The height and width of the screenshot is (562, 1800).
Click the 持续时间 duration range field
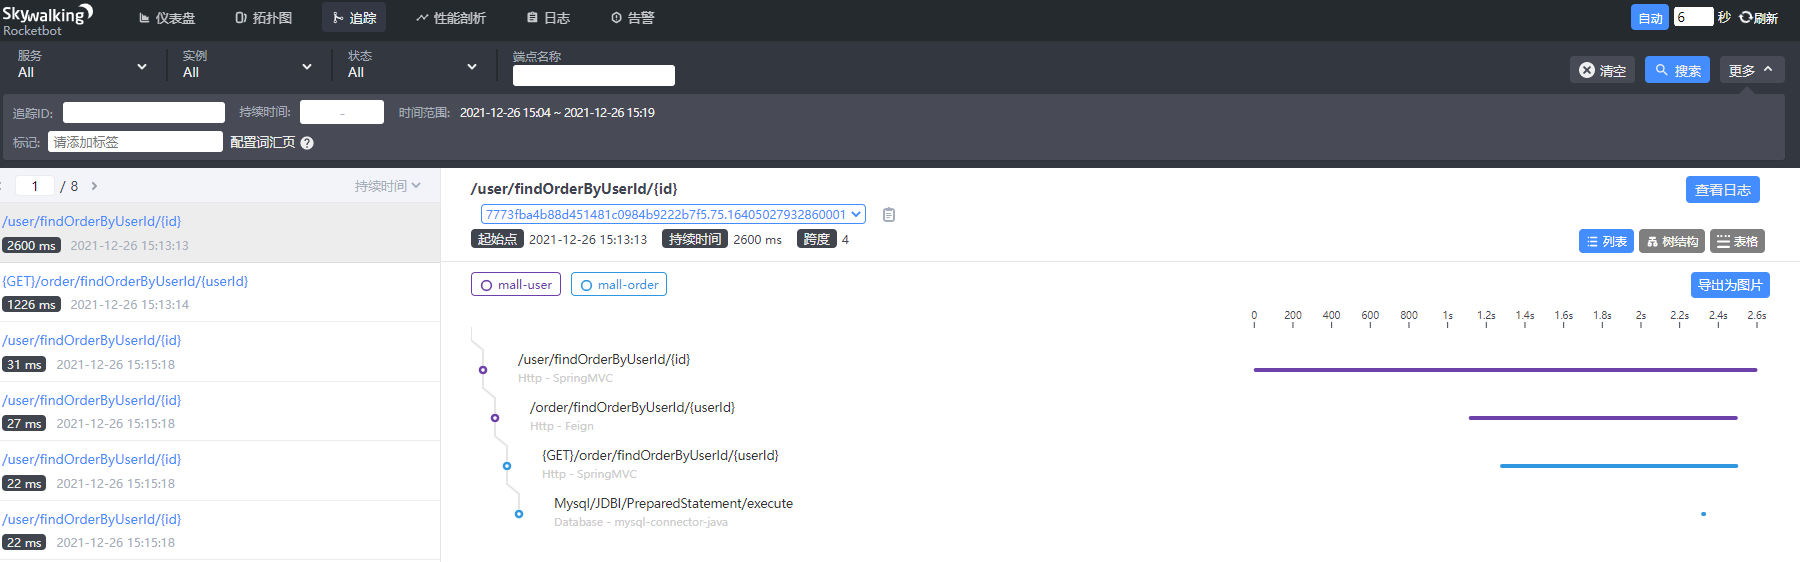342,112
